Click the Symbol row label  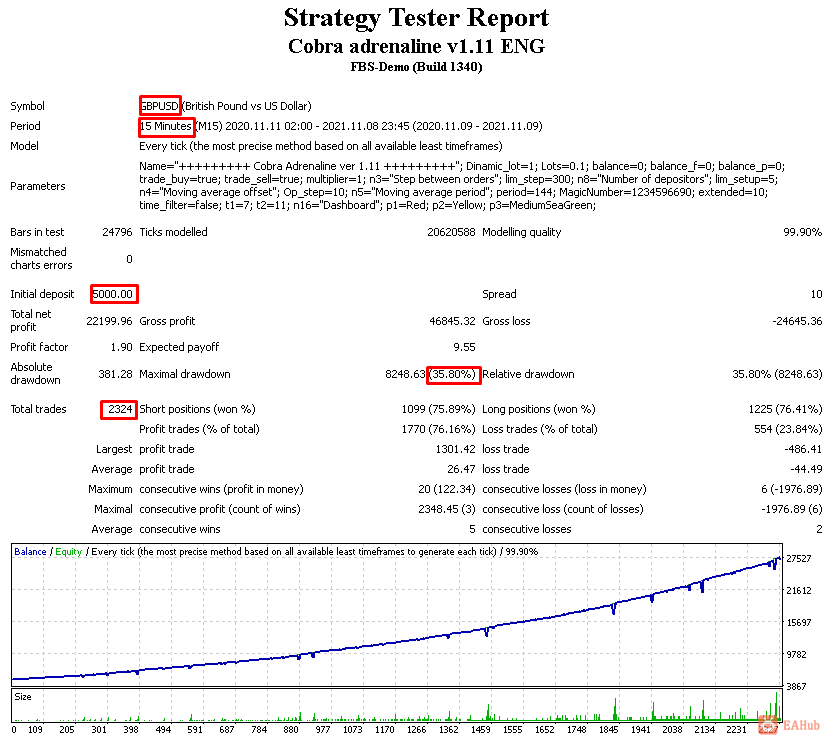click(x=27, y=106)
